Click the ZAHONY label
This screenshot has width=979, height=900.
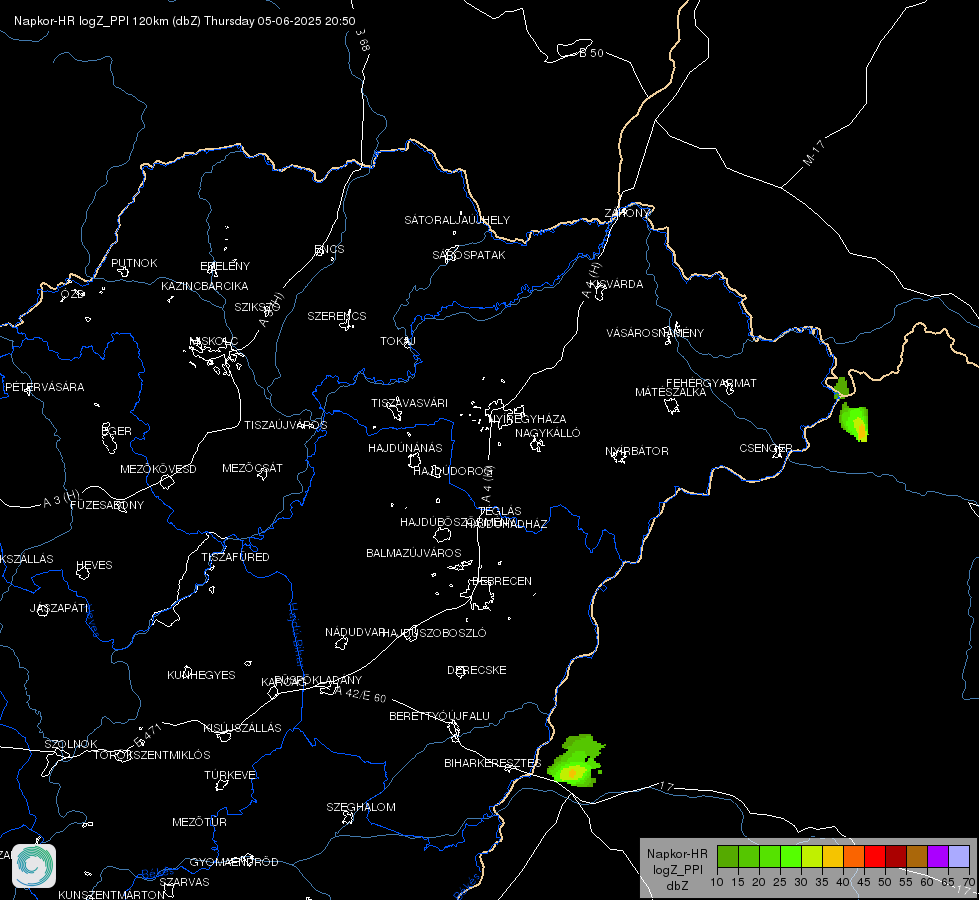[x=627, y=213]
